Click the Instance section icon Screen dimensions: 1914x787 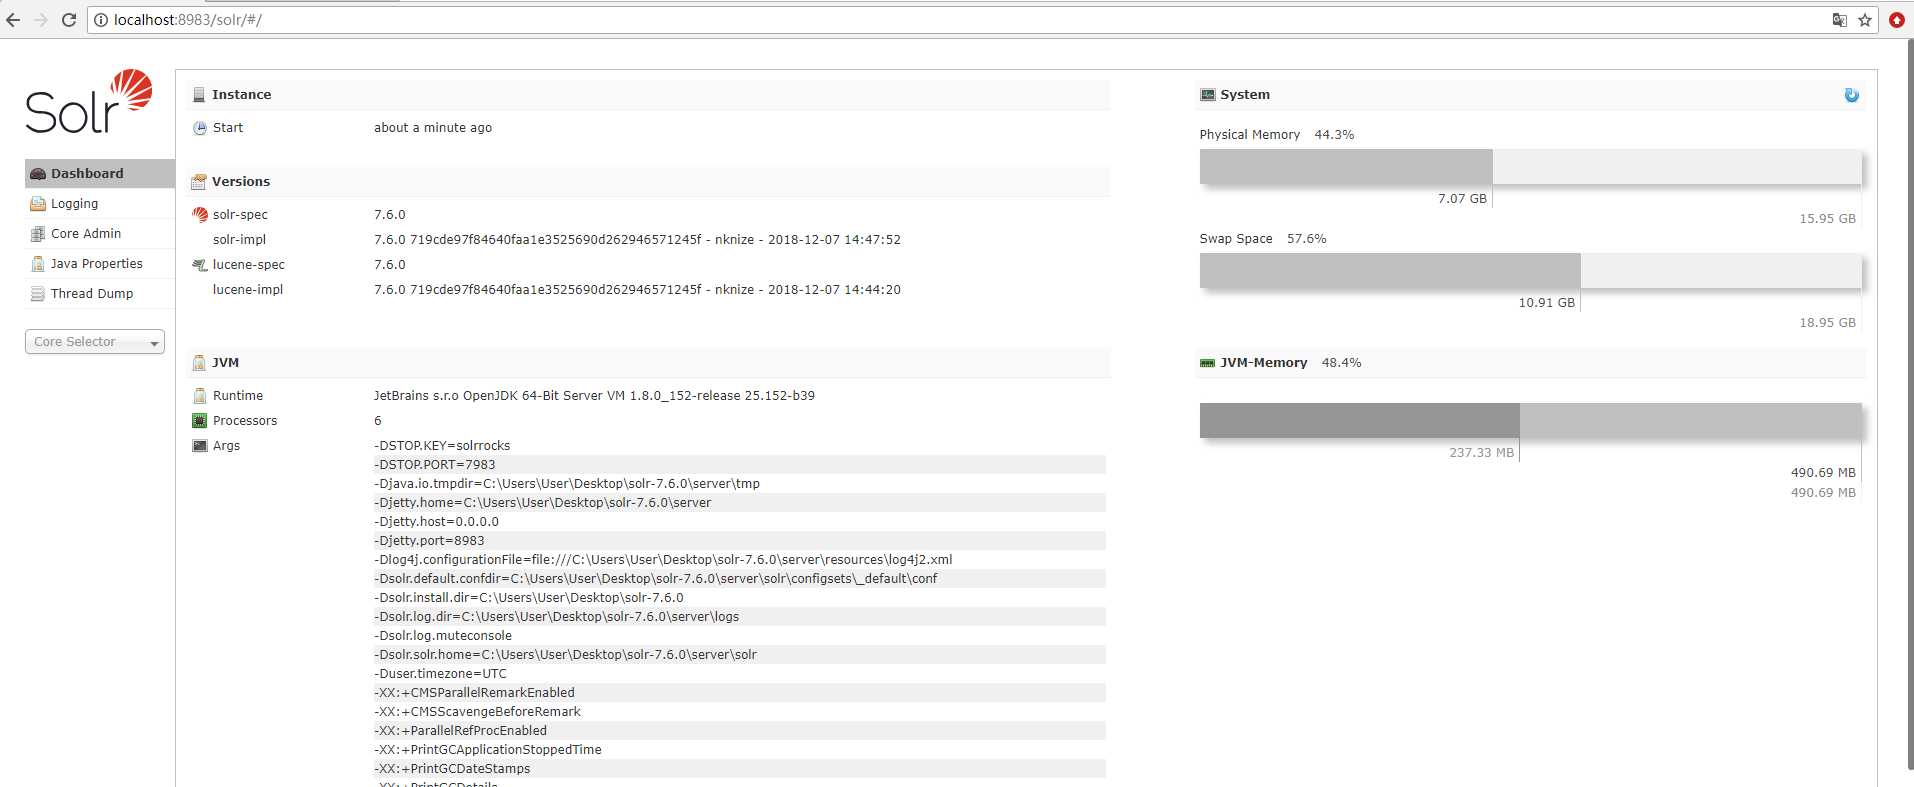pyautogui.click(x=199, y=95)
